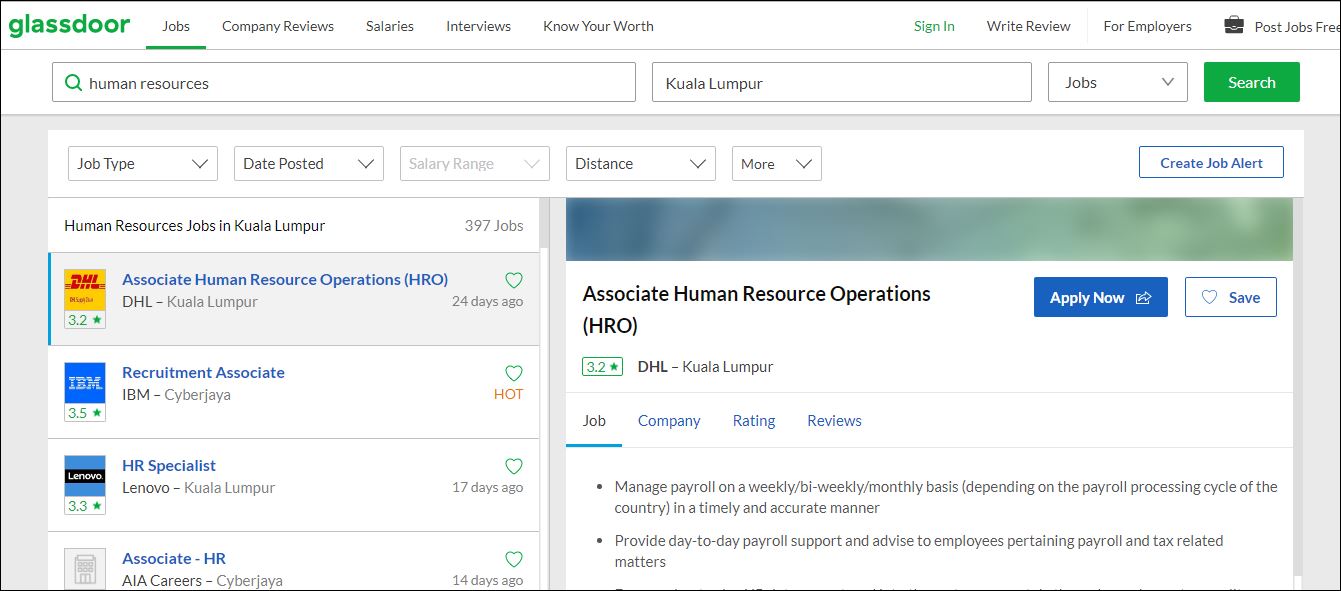Click the green Search button
Screen dimensions: 1341x591
click(x=1252, y=83)
